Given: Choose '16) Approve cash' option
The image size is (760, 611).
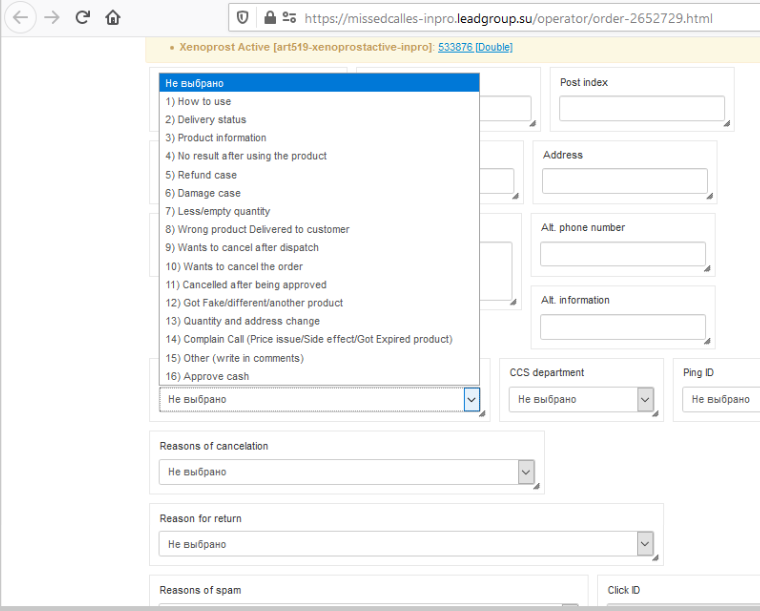Looking at the screenshot, I should pyautogui.click(x=319, y=376).
